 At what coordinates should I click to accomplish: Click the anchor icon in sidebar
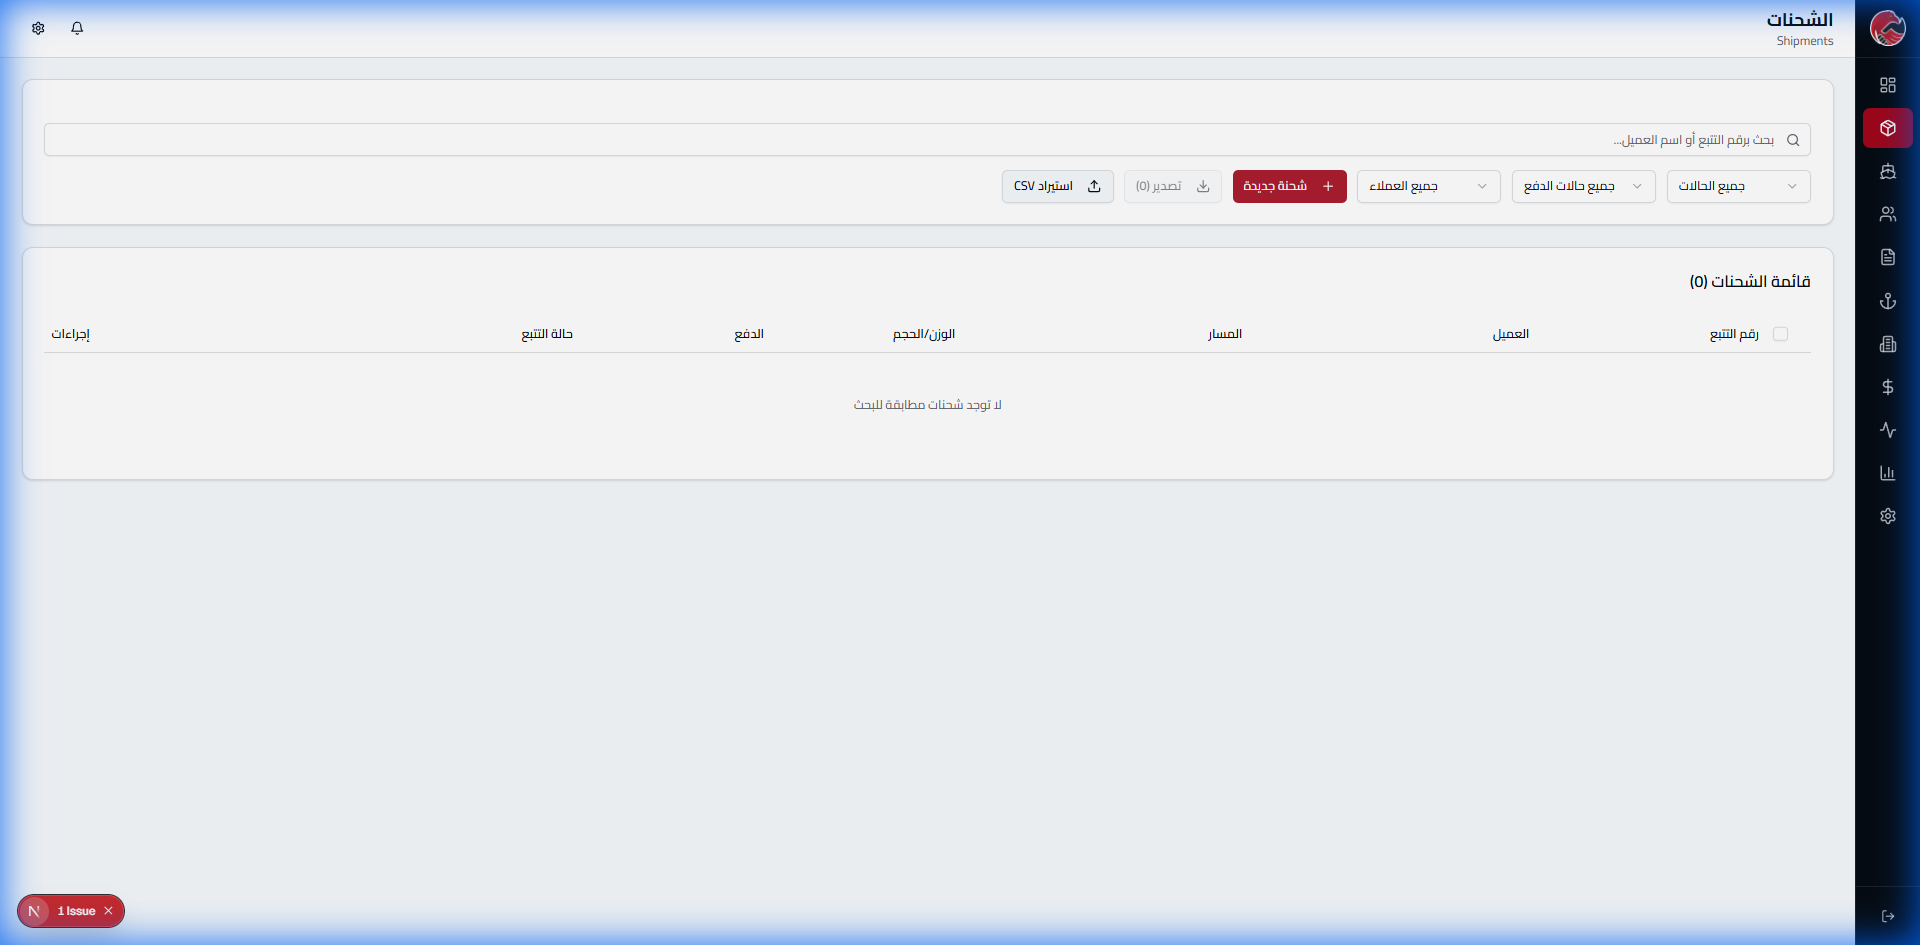[x=1887, y=301]
